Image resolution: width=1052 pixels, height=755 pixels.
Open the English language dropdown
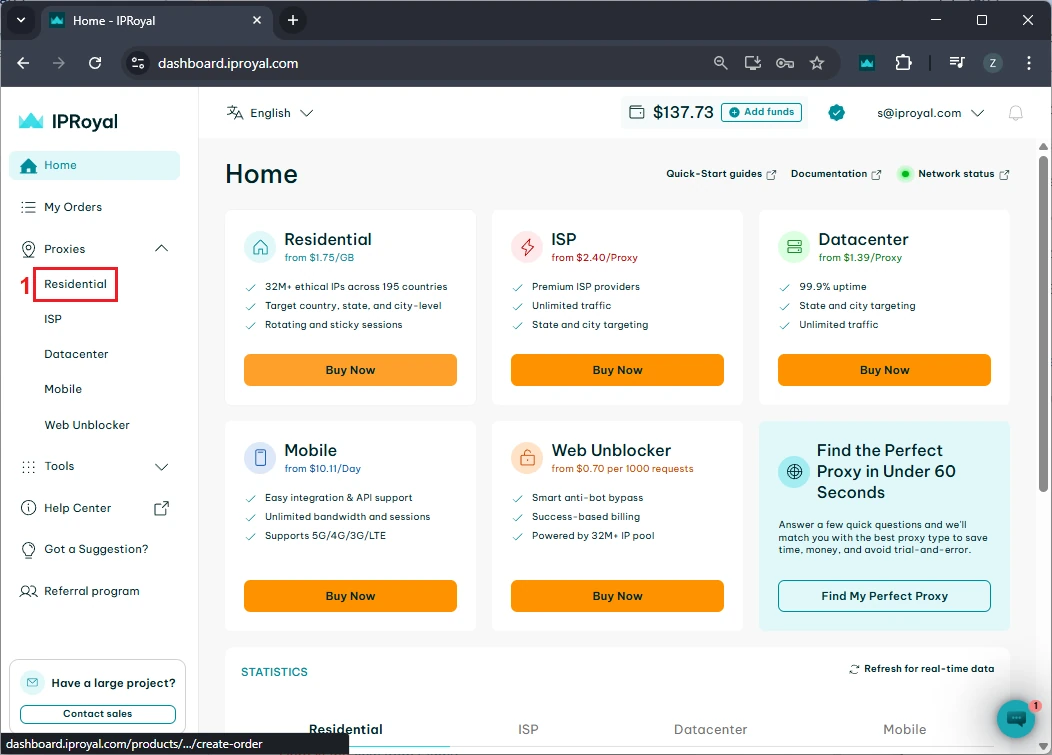(270, 113)
